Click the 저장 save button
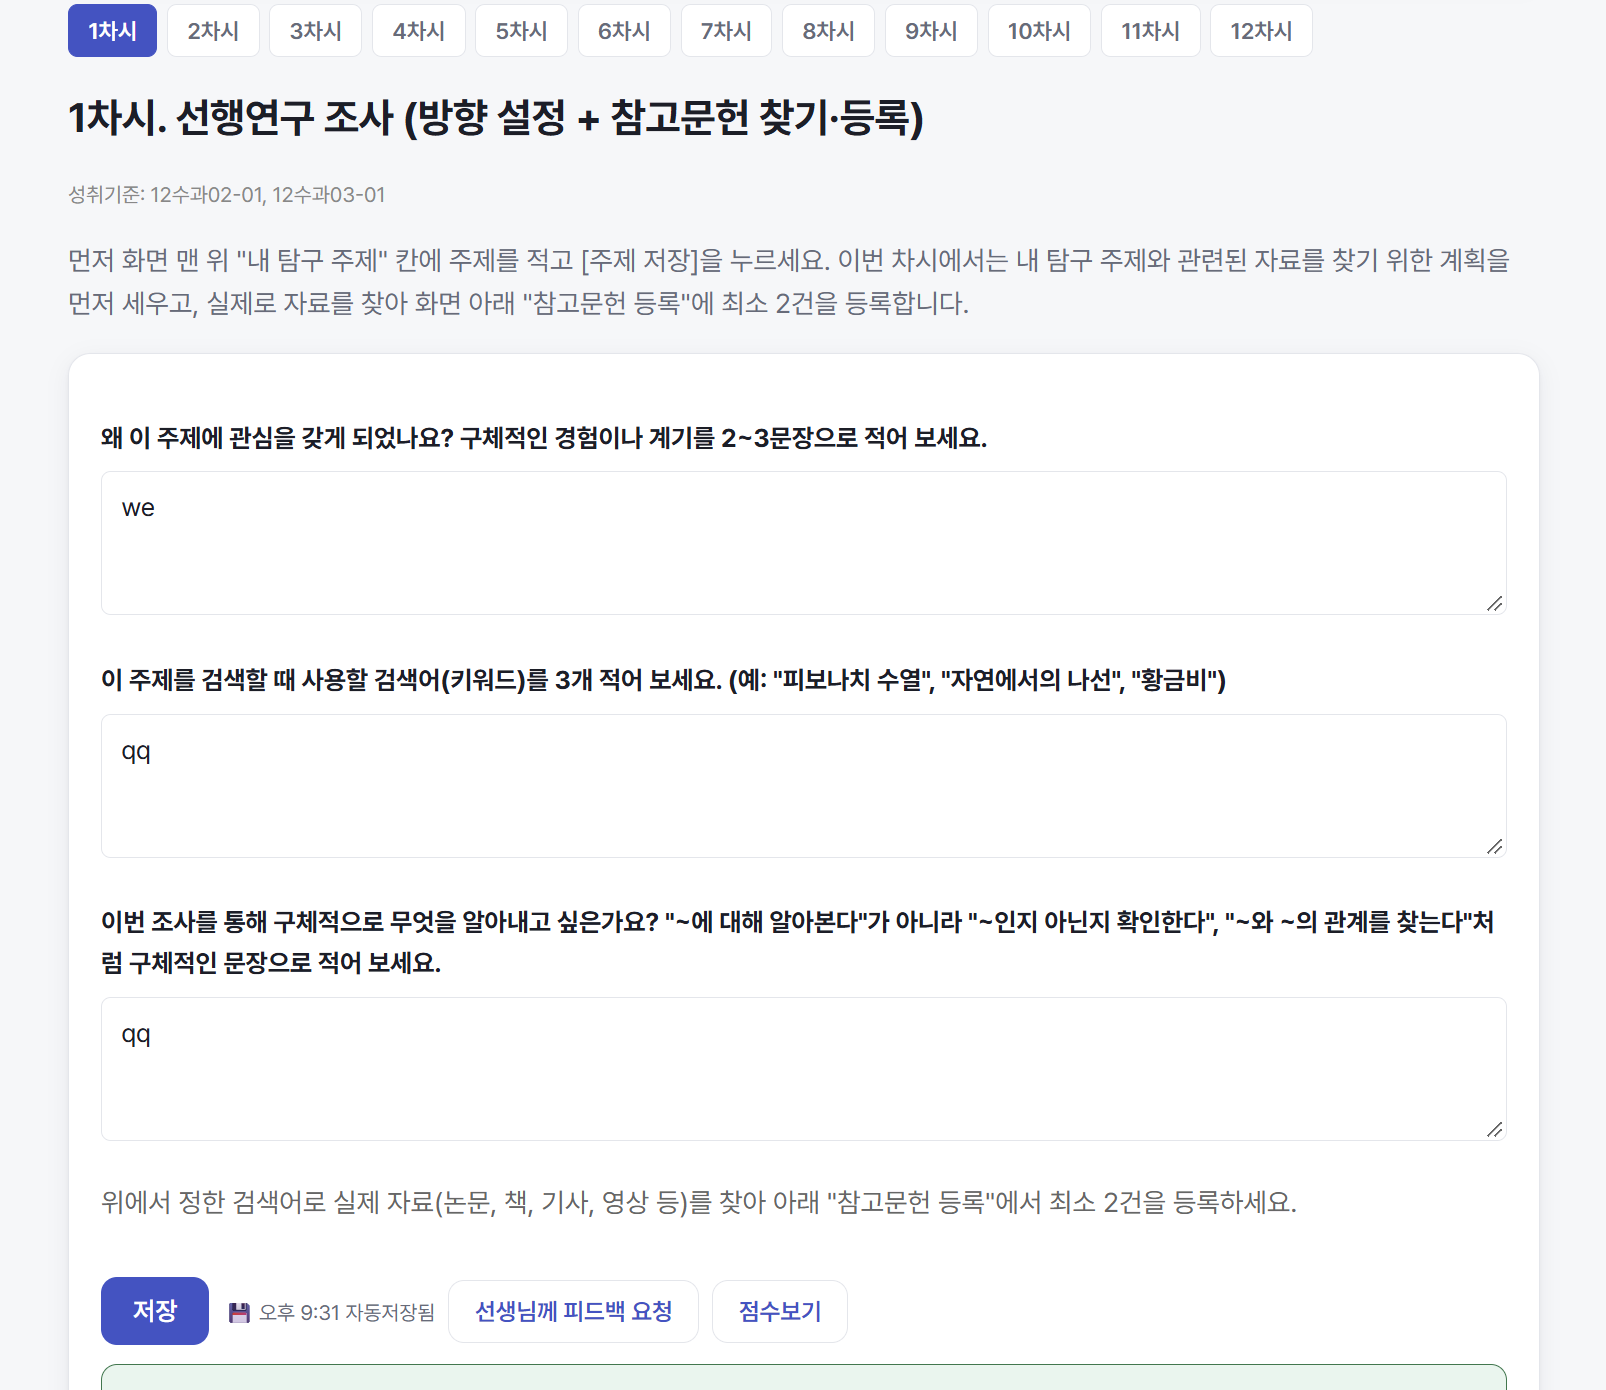 coord(155,1311)
